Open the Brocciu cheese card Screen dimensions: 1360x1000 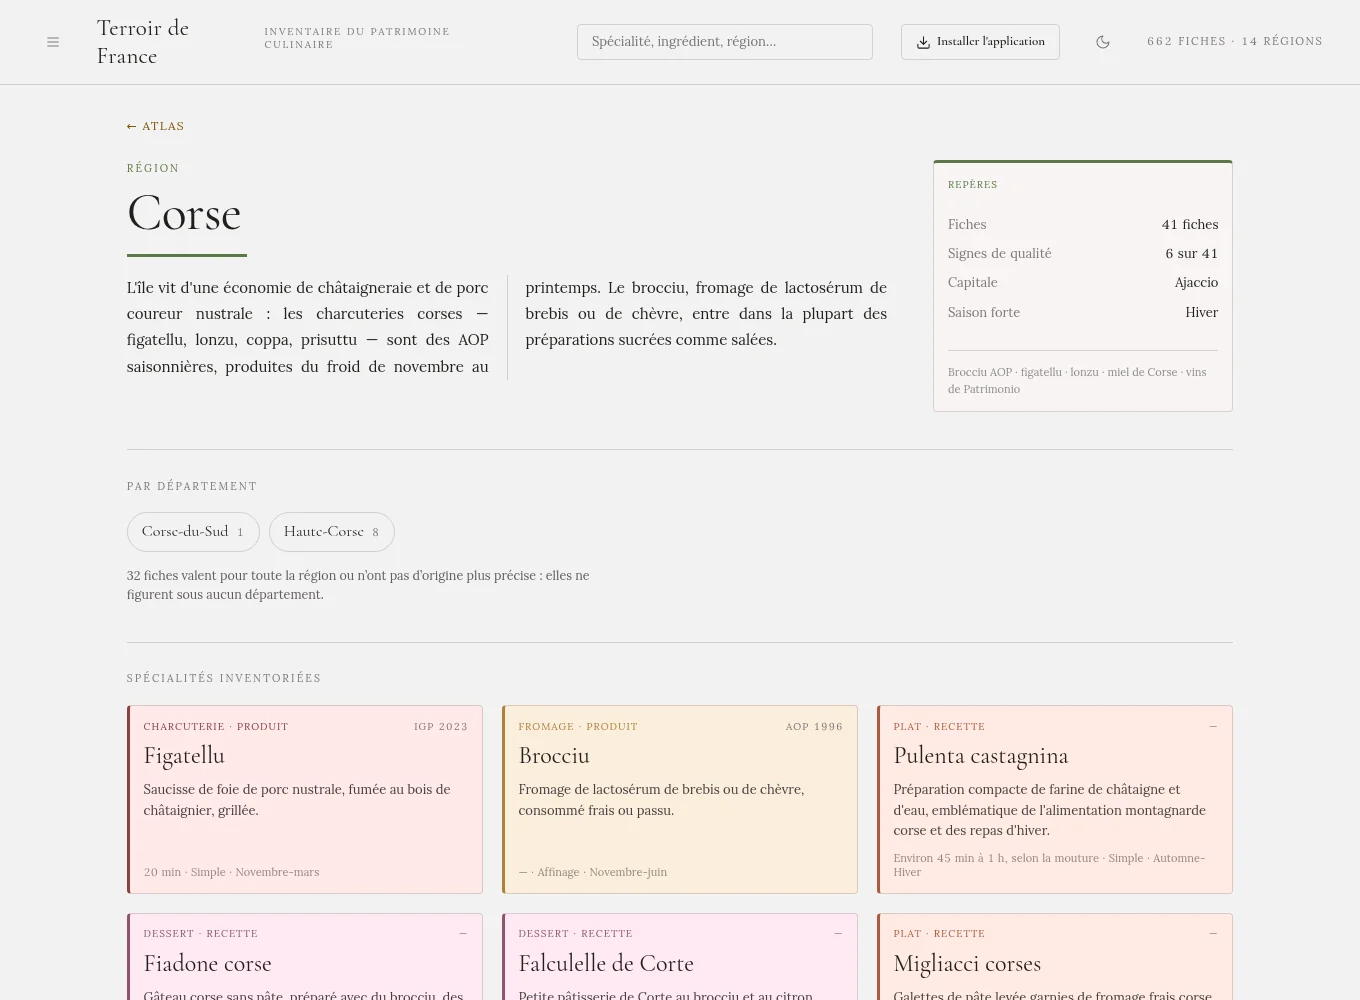click(x=680, y=799)
